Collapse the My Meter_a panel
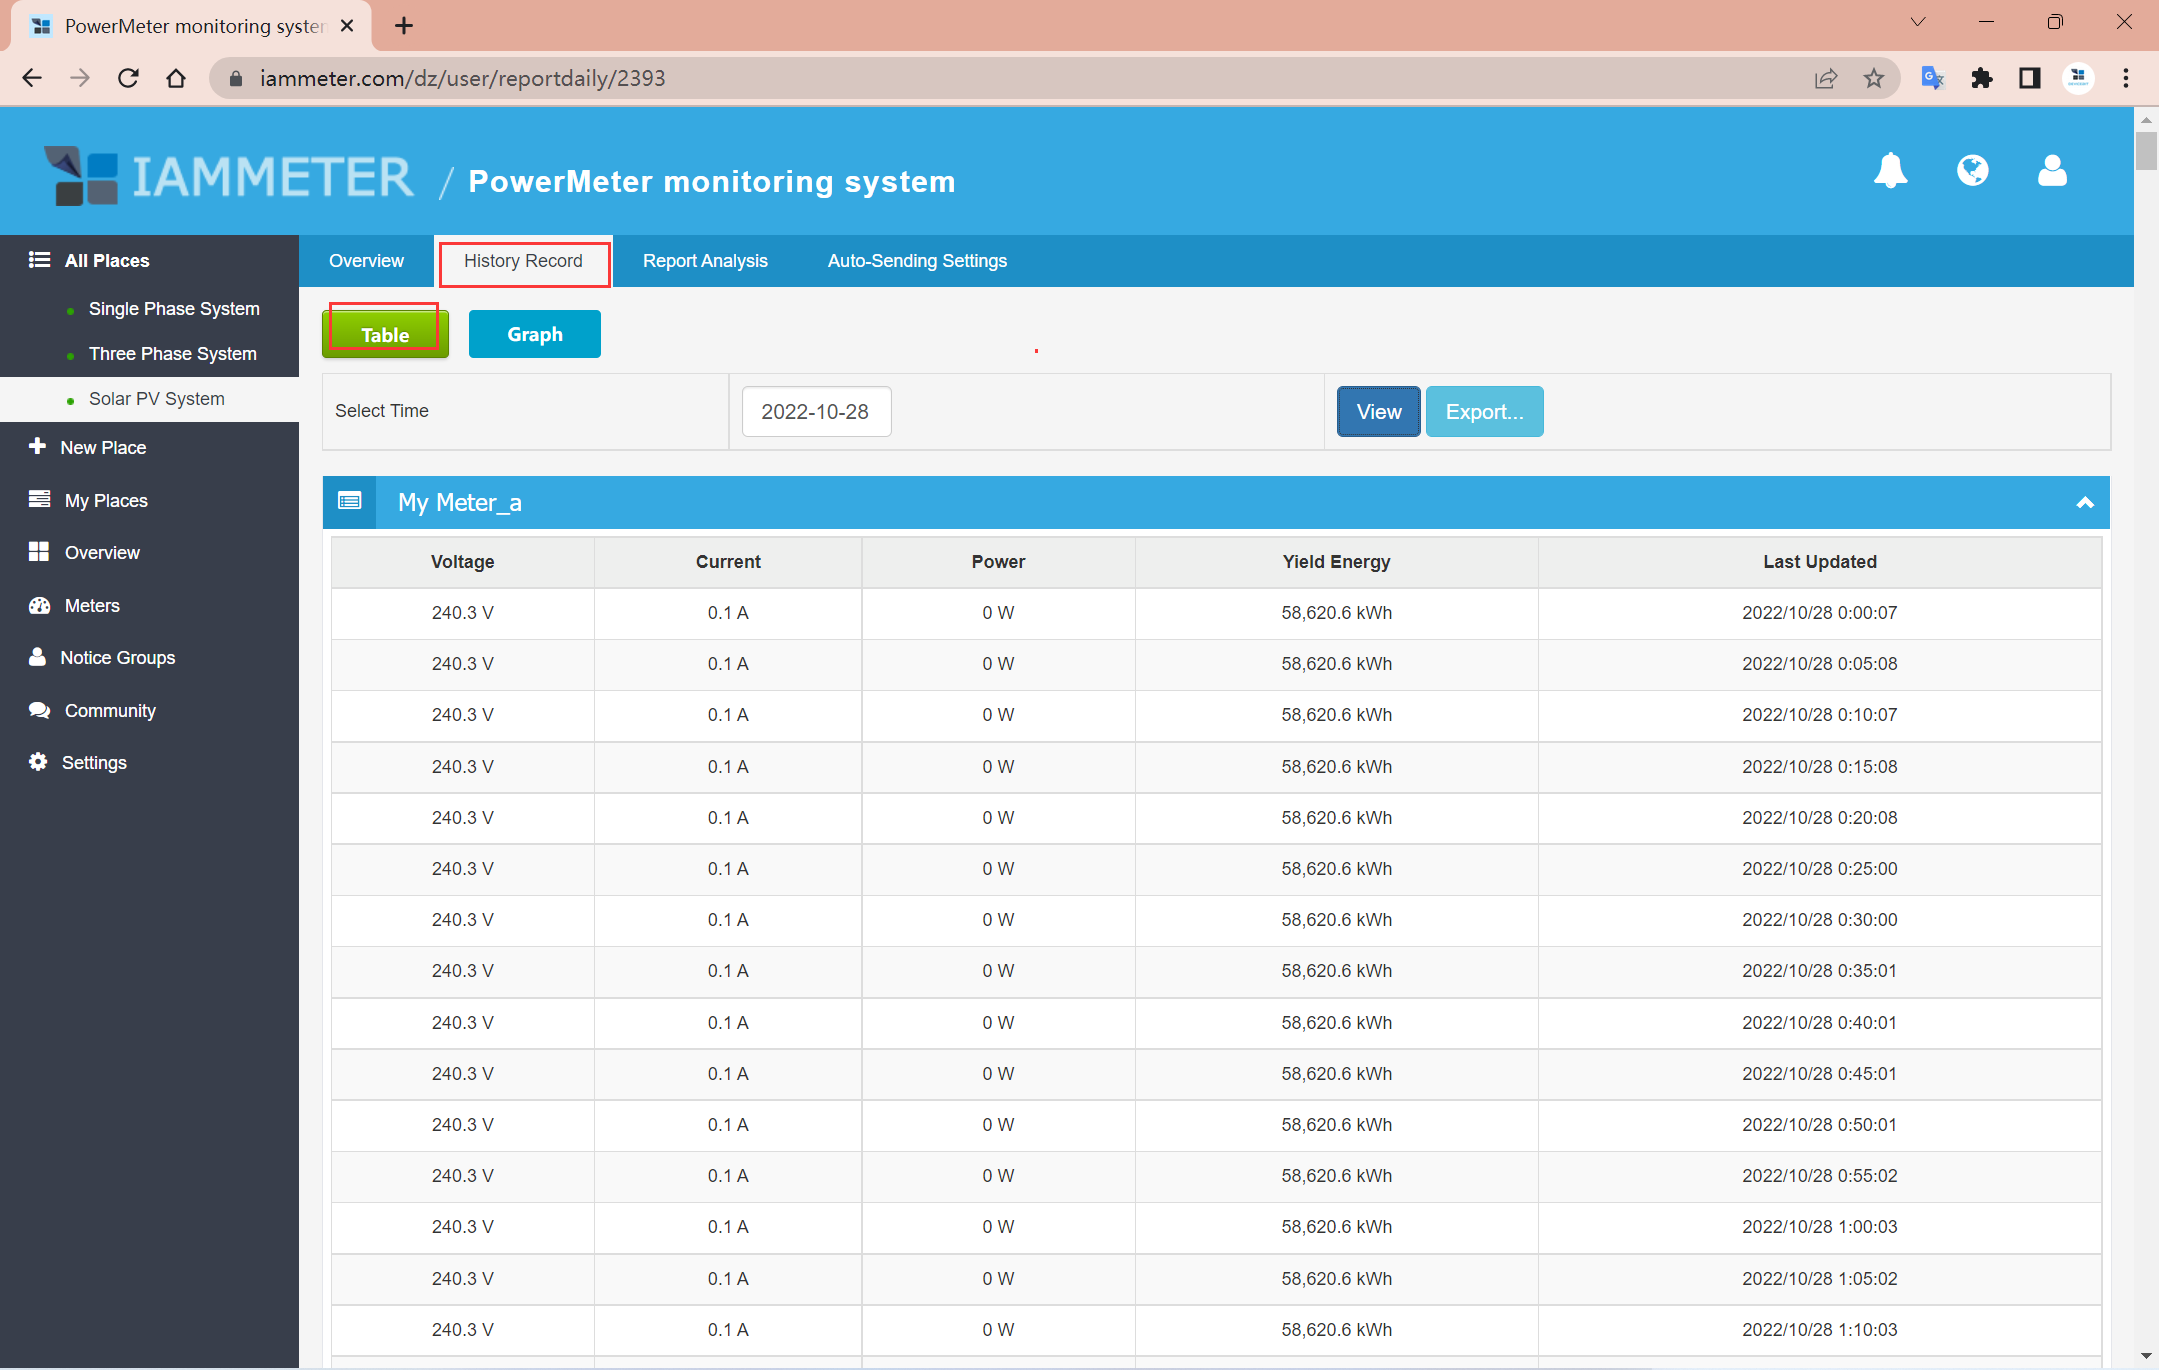 2085,503
